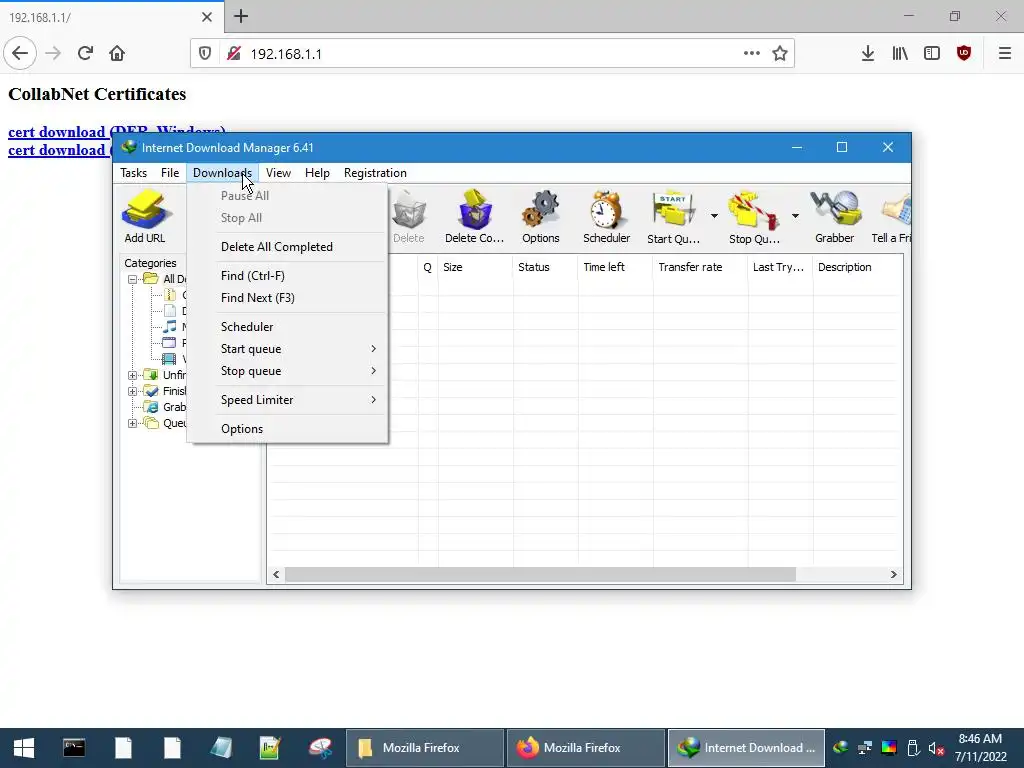Viewport: 1024px width, 768px height.
Task: Open the Scheduler clock icon
Action: tap(607, 217)
